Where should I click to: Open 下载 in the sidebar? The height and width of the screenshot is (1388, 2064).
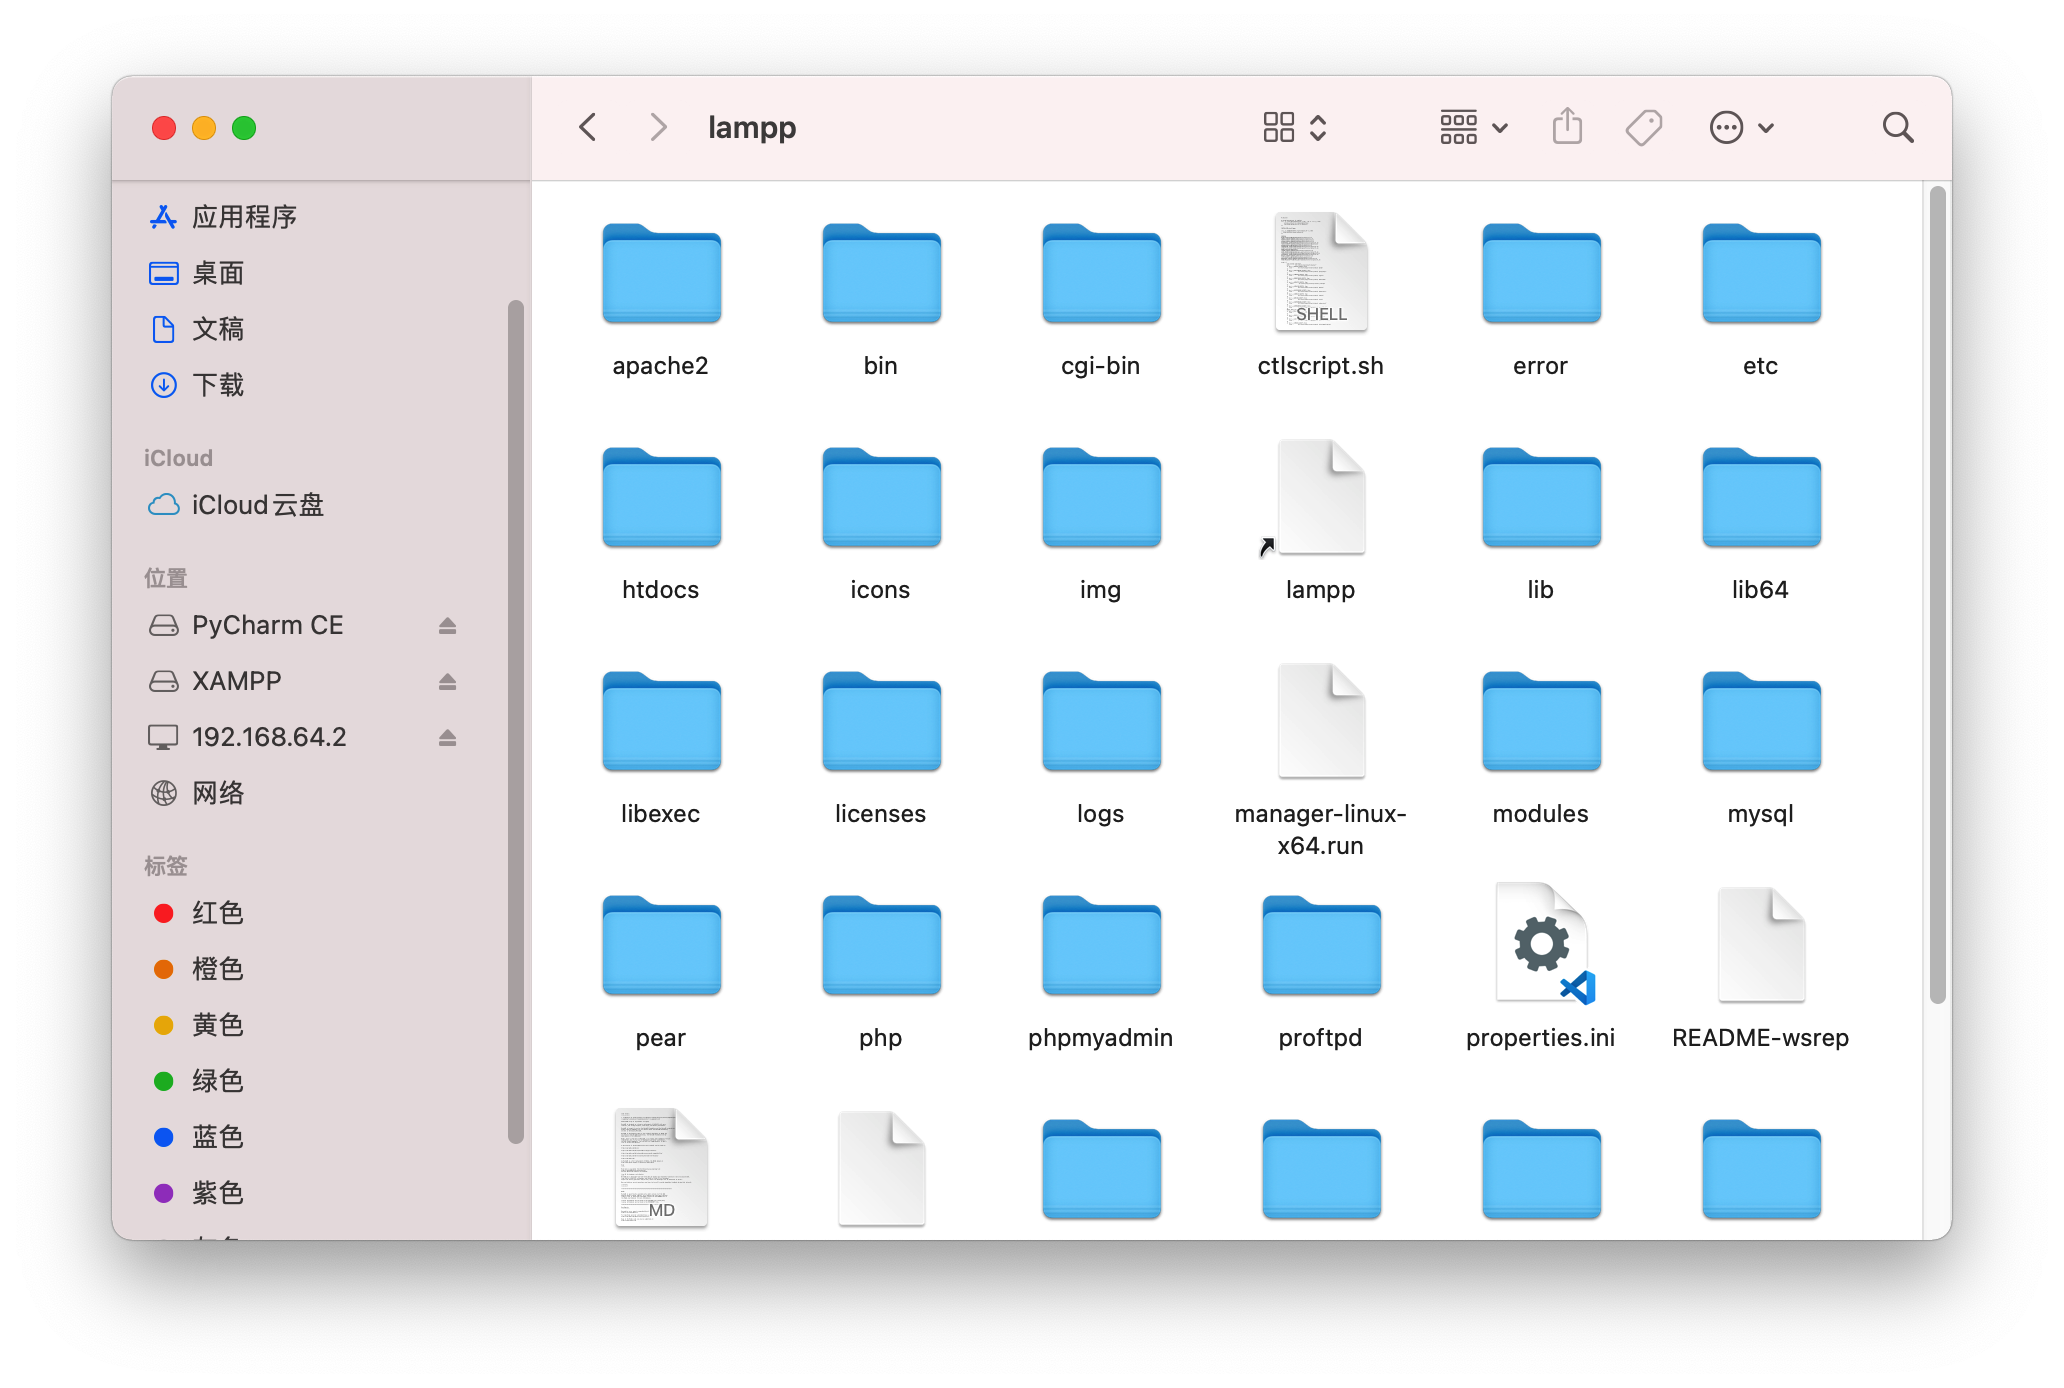tap(218, 385)
